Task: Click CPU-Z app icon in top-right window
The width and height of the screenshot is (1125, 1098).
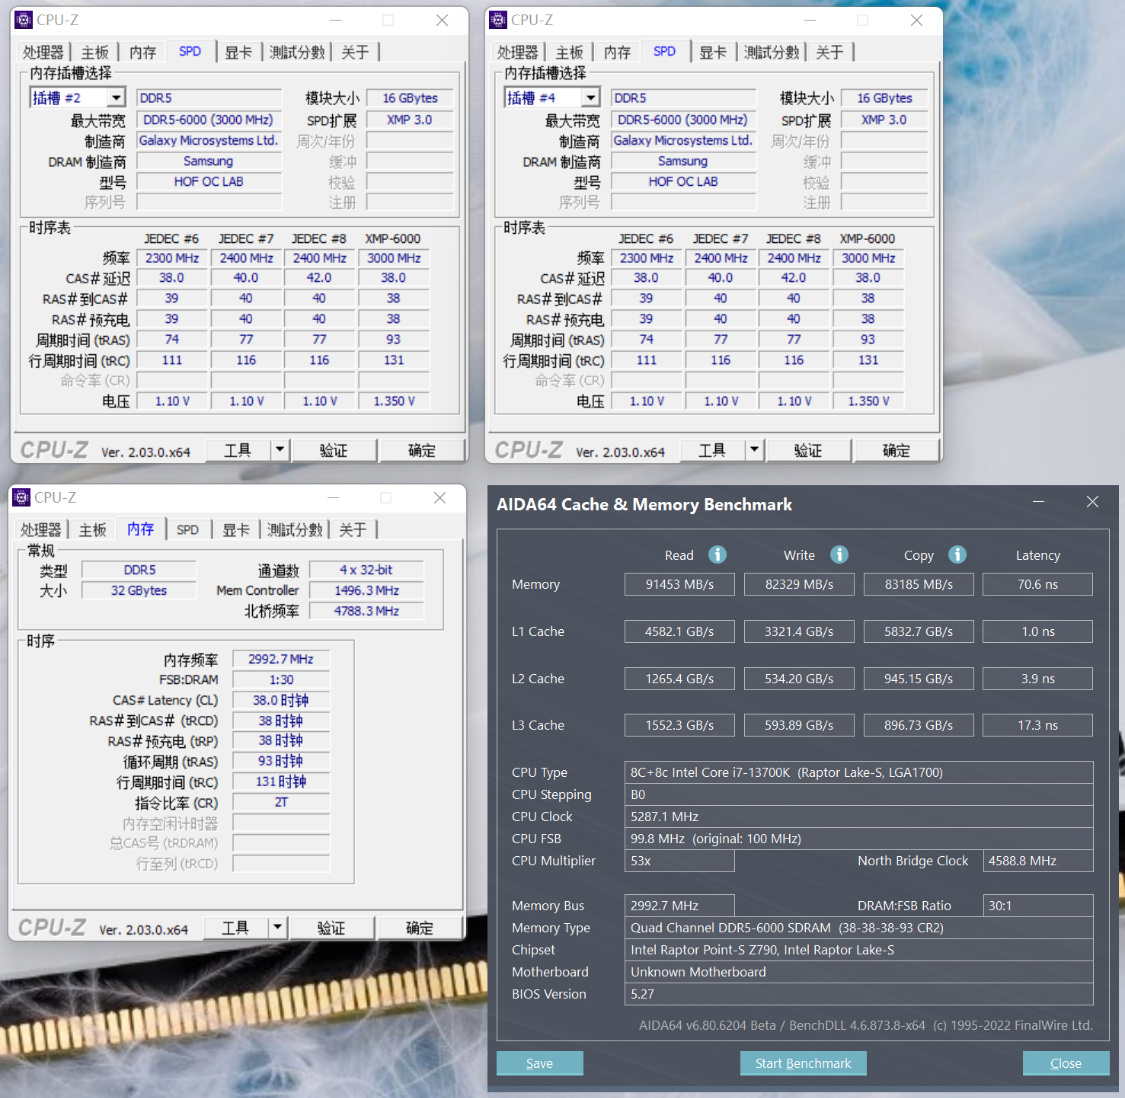Action: [498, 20]
